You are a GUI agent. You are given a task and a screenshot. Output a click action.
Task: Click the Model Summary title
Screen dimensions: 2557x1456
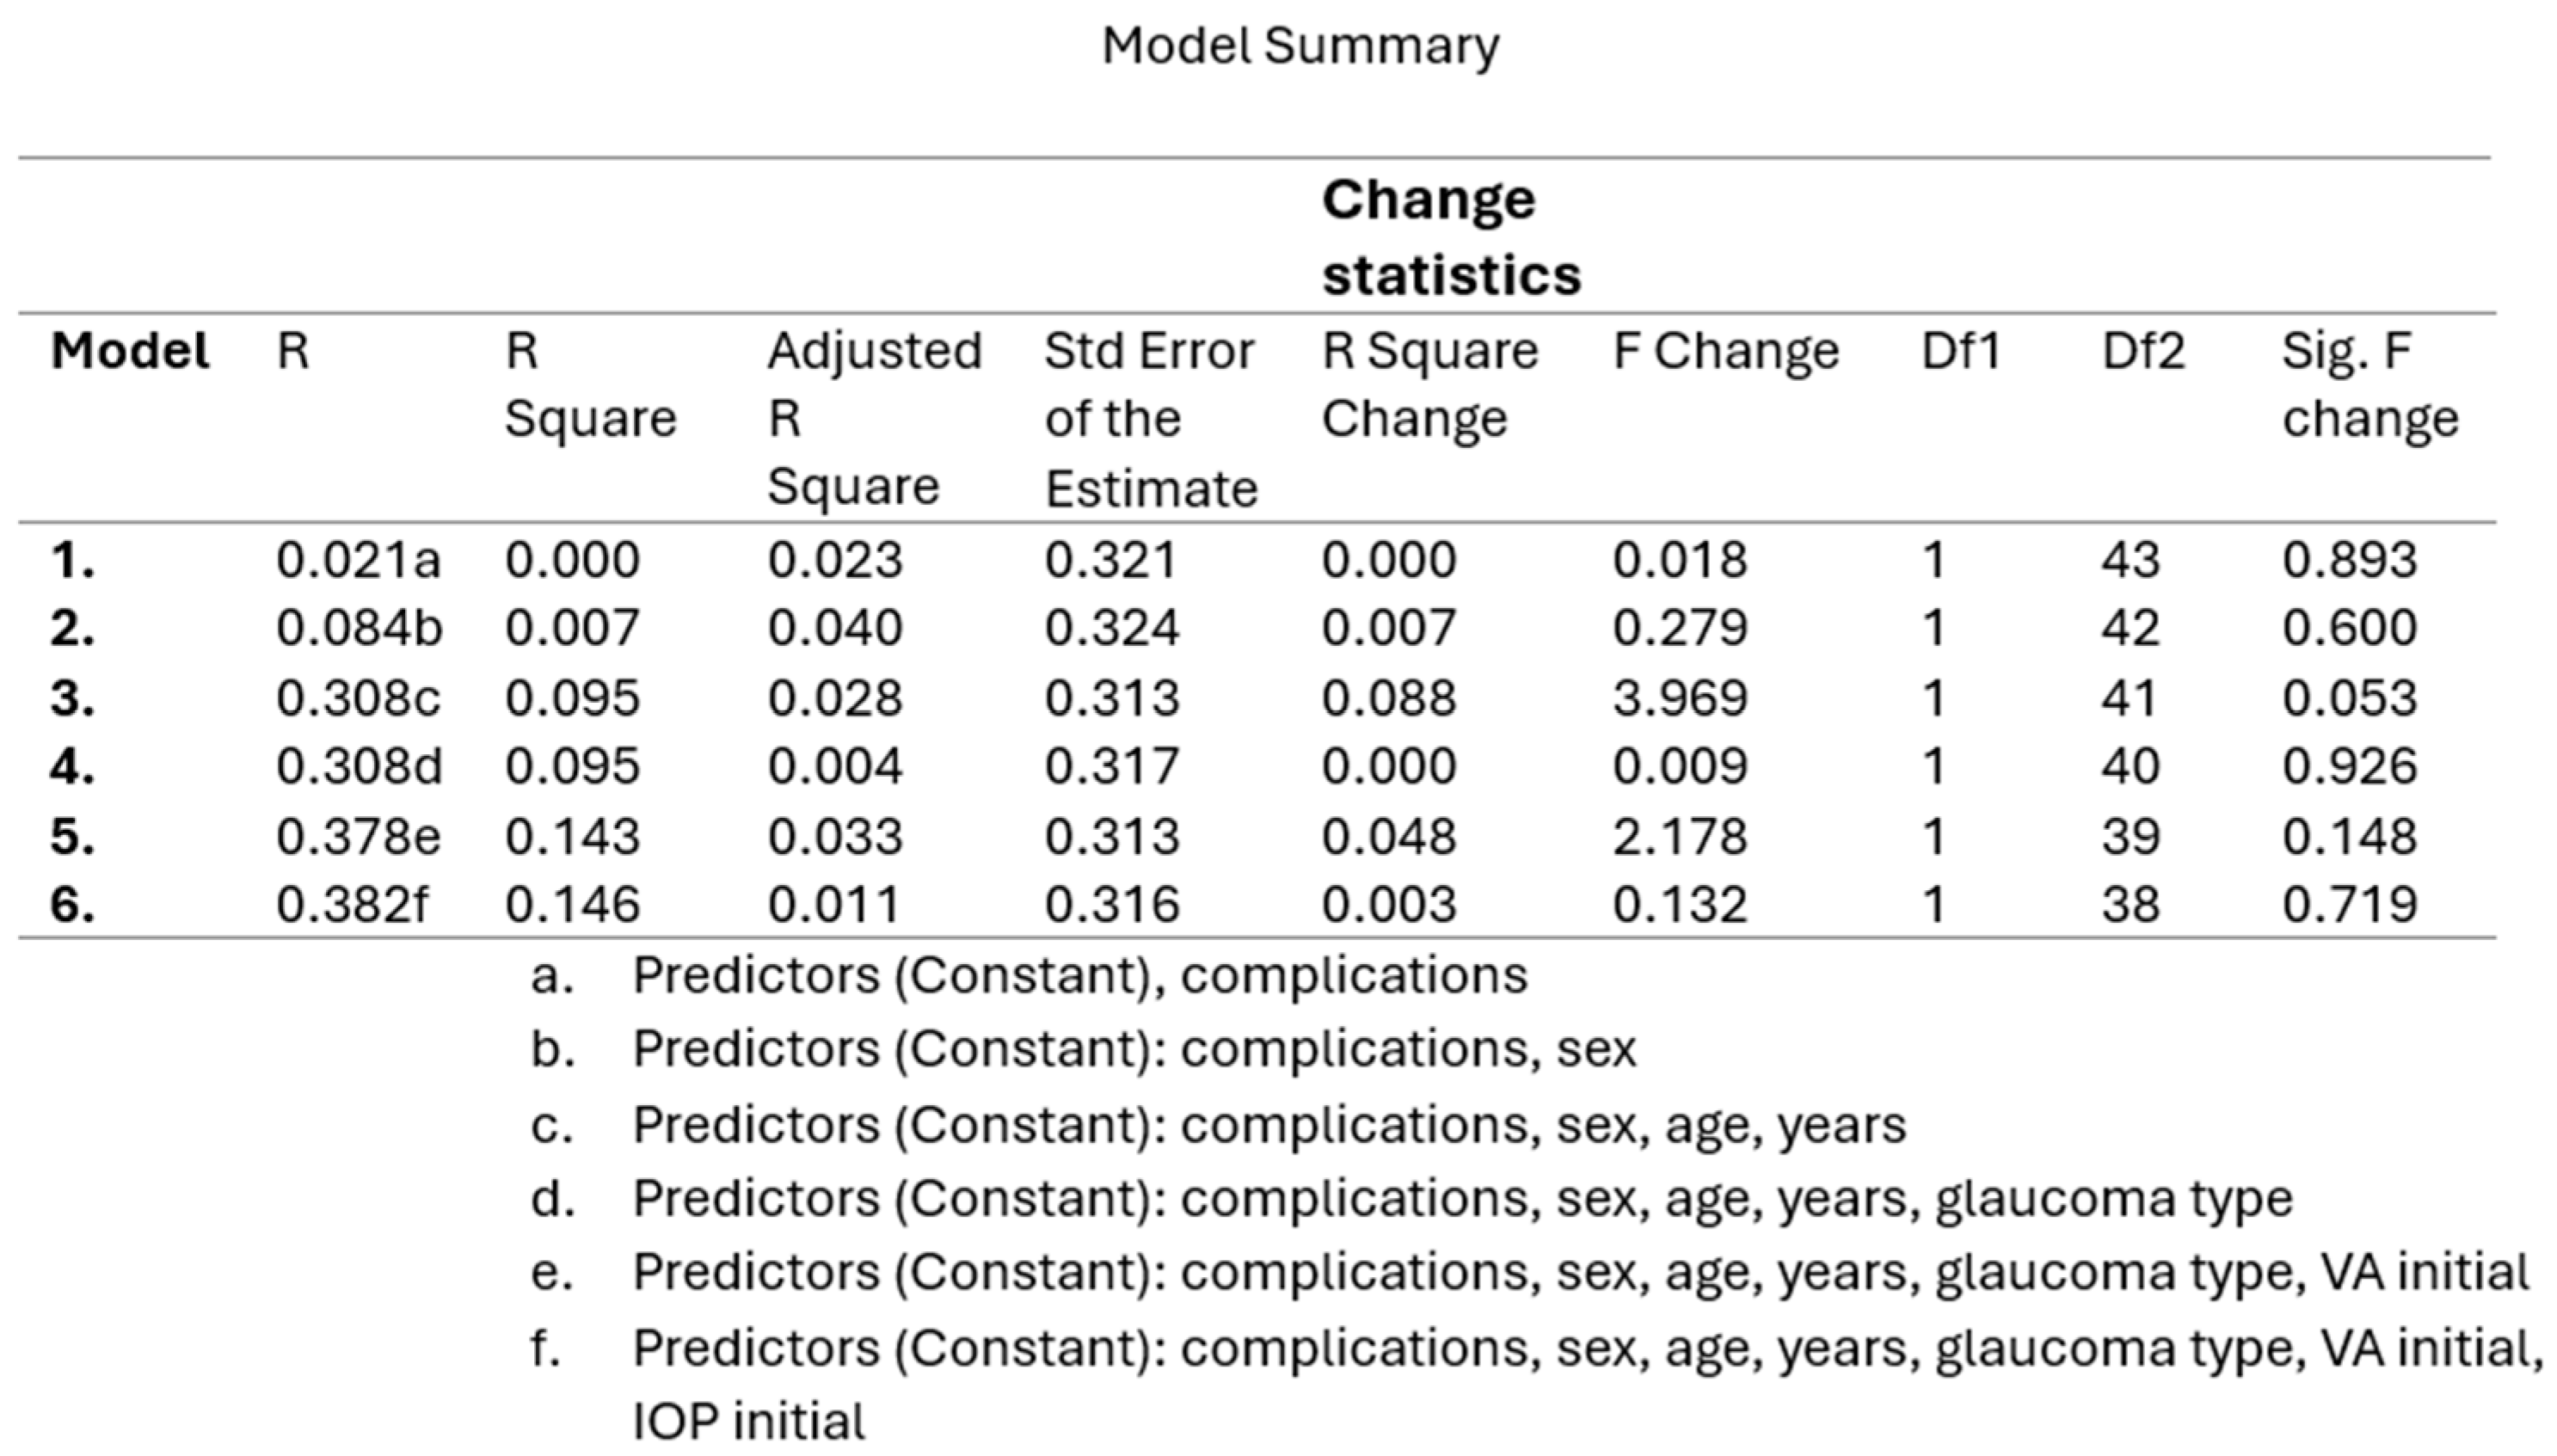pos(1300,46)
